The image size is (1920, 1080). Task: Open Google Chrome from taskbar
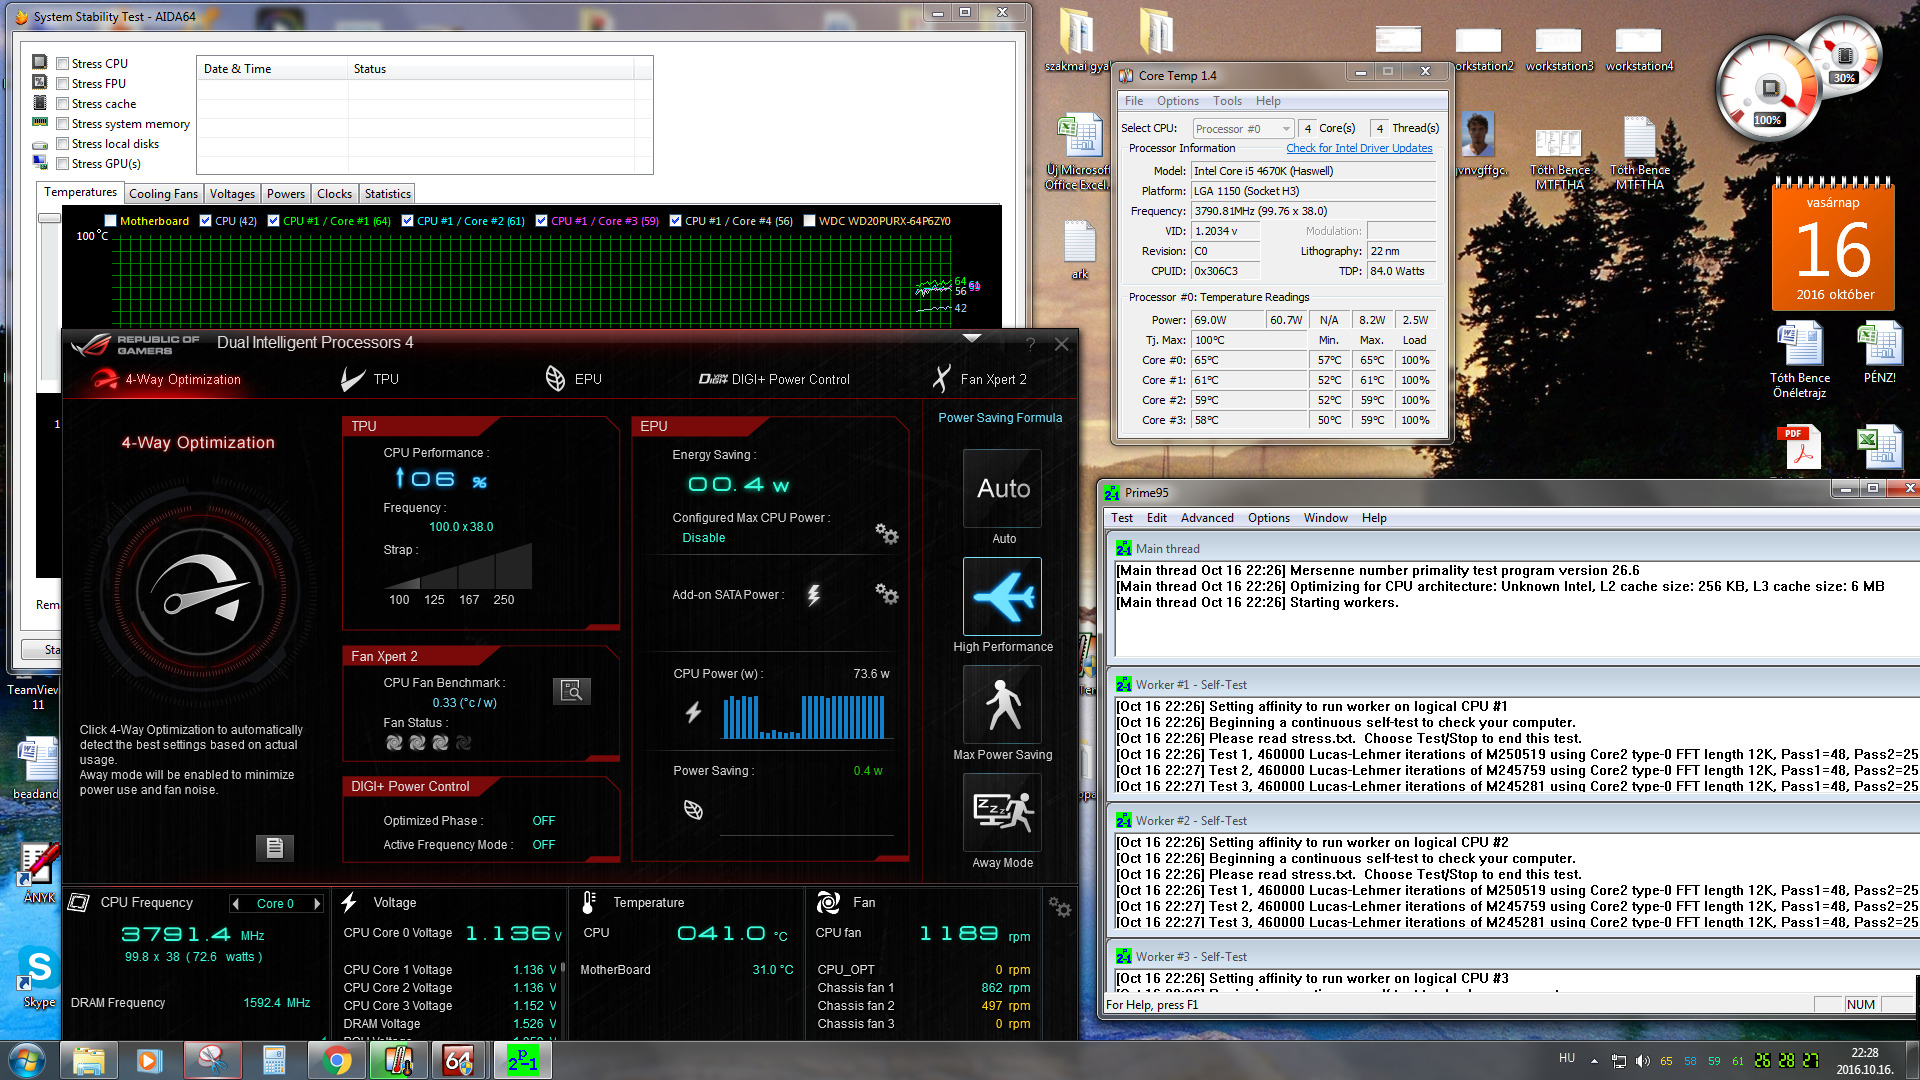coord(336,1060)
